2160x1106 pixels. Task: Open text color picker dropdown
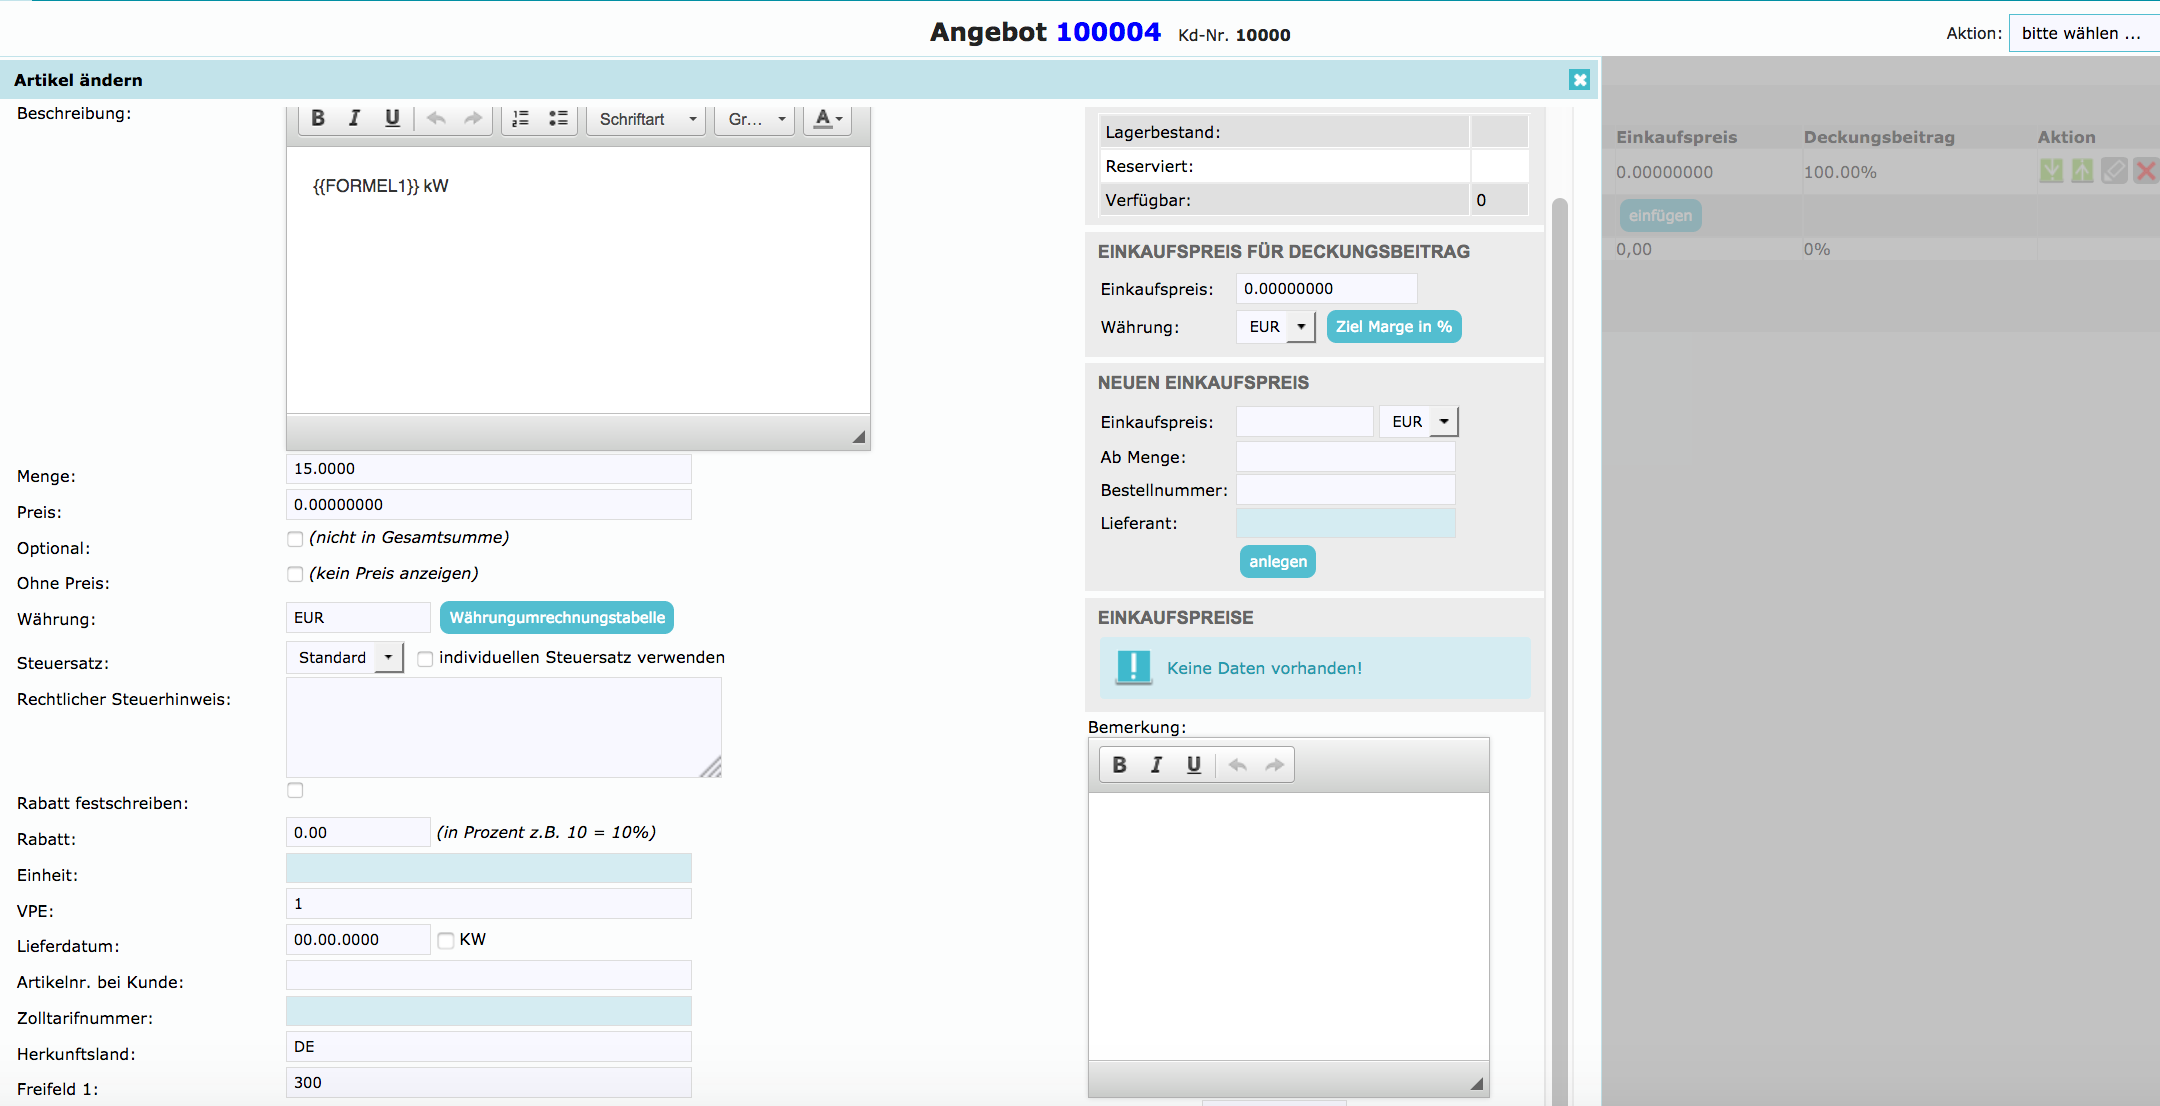point(827,119)
